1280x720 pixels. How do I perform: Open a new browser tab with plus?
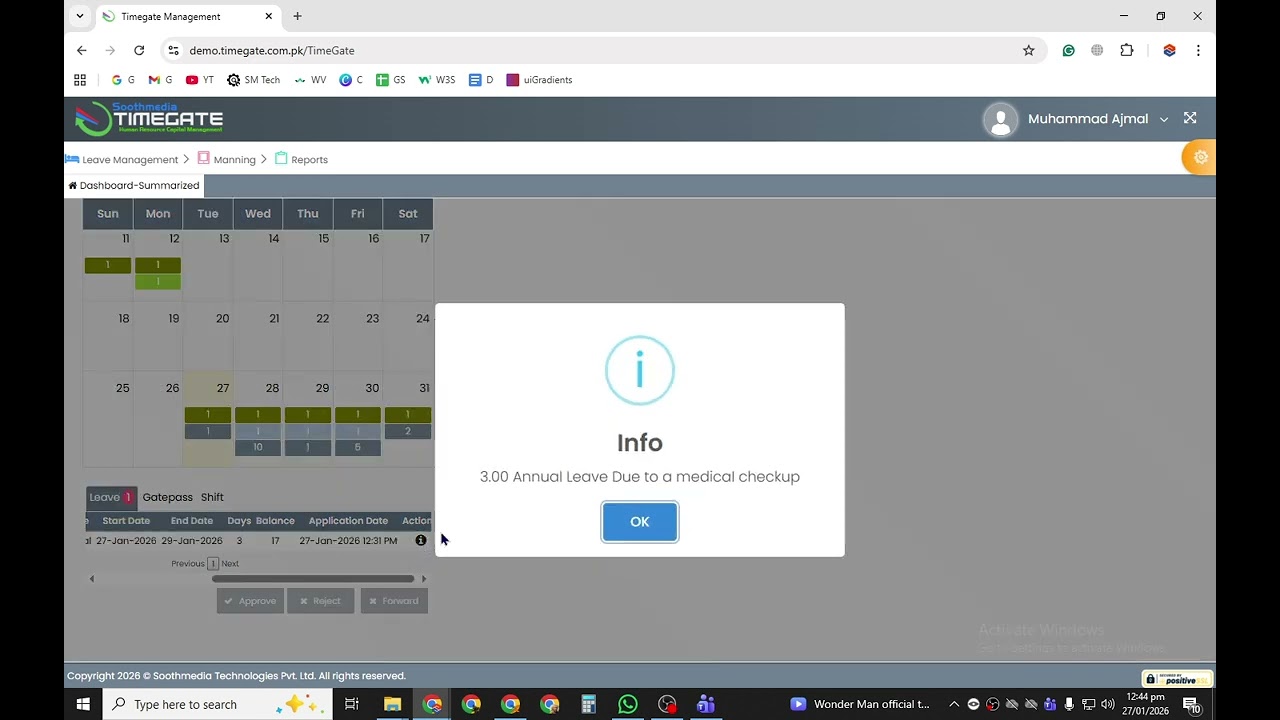tap(297, 16)
